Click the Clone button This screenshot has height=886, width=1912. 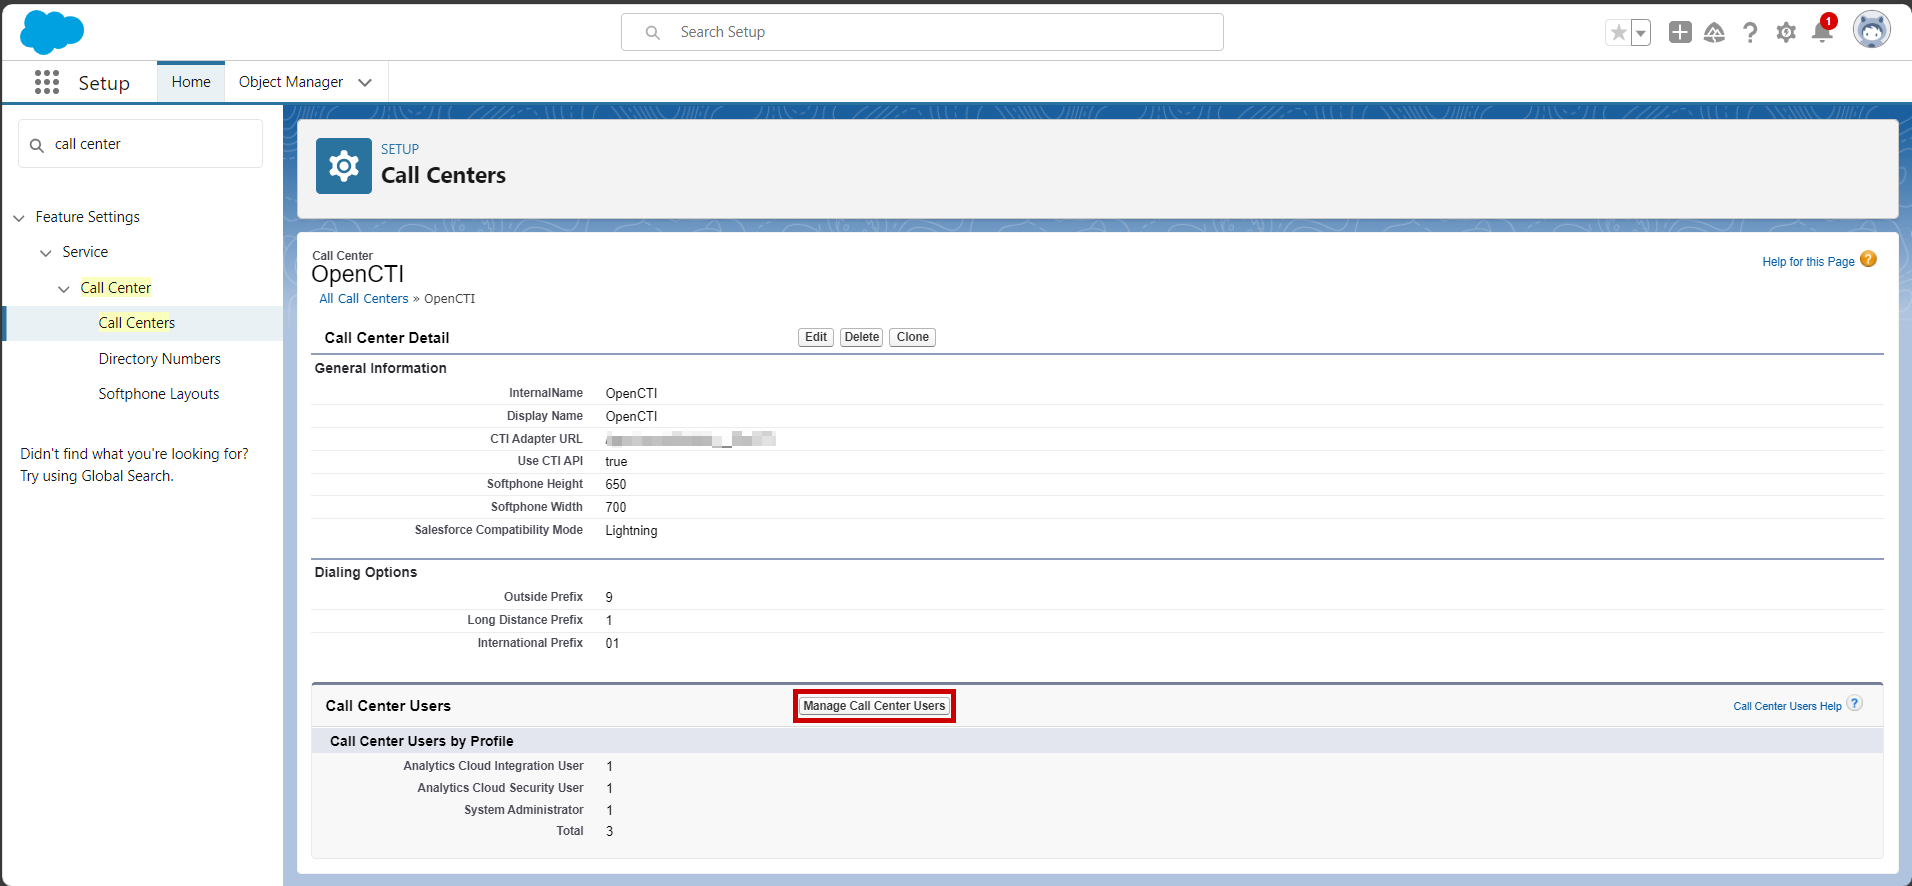[x=912, y=337]
